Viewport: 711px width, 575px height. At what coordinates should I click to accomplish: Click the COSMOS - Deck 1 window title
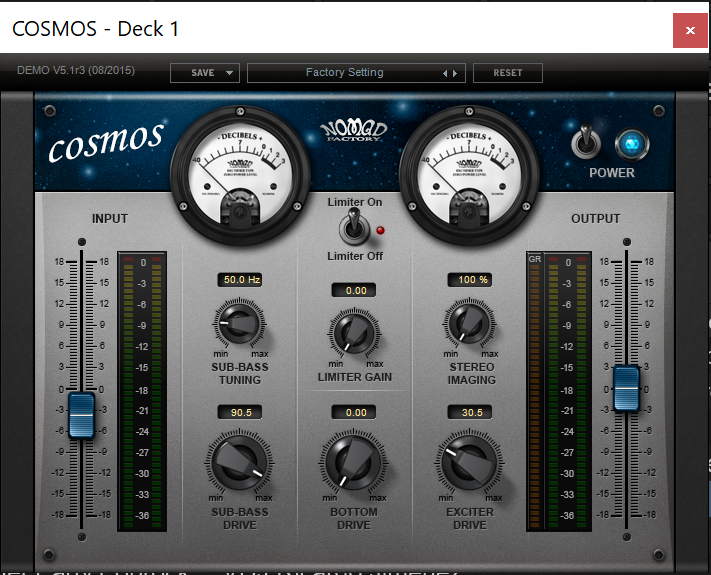click(95, 29)
